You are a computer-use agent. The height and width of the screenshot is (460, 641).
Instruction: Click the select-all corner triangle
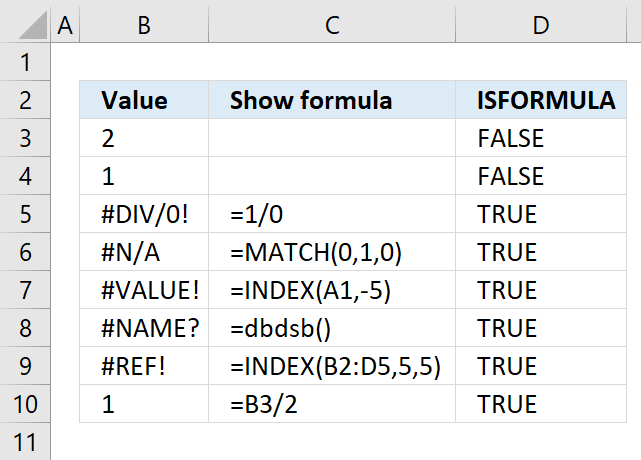26,26
